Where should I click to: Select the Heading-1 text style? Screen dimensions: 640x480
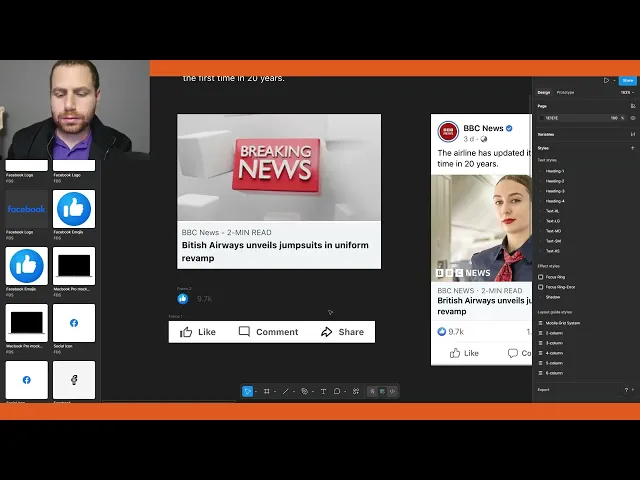click(x=555, y=171)
